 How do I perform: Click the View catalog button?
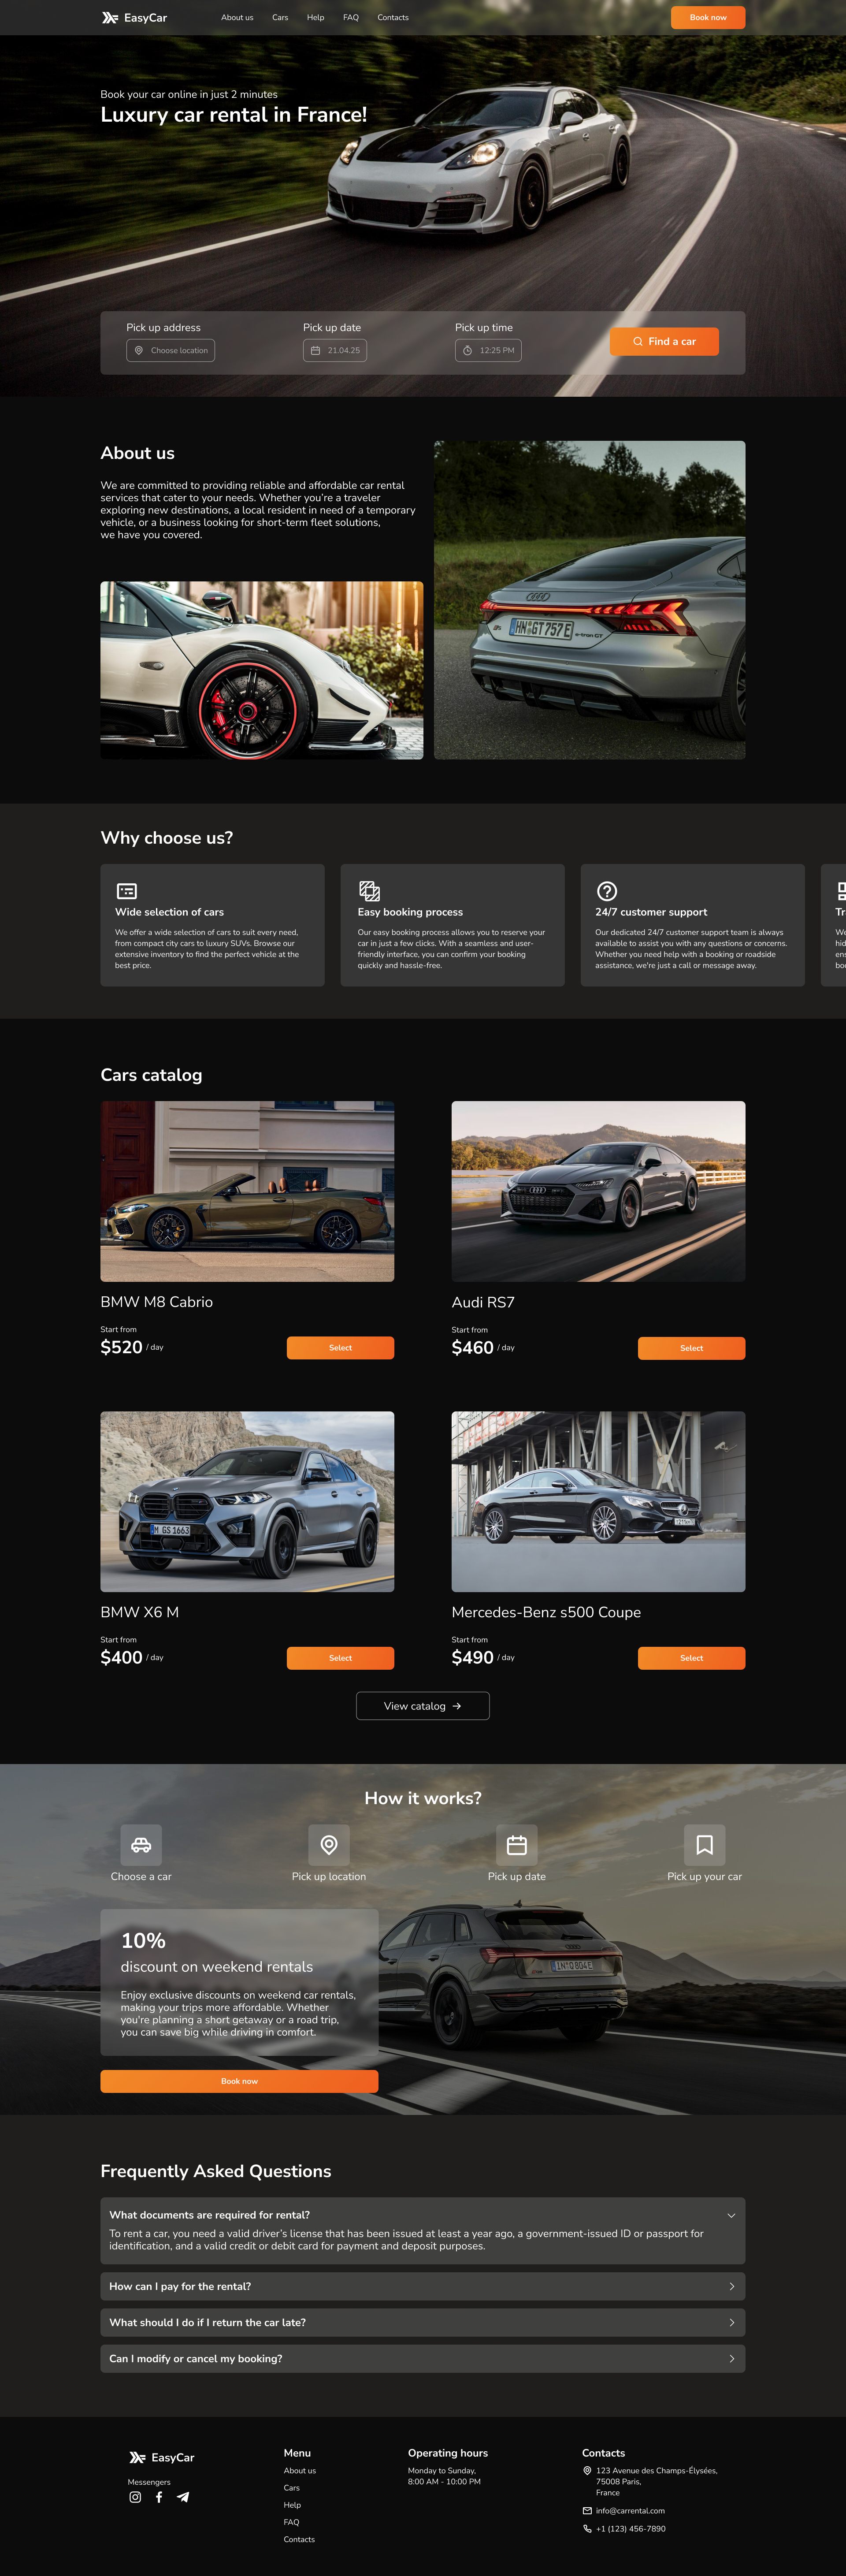tap(423, 1706)
